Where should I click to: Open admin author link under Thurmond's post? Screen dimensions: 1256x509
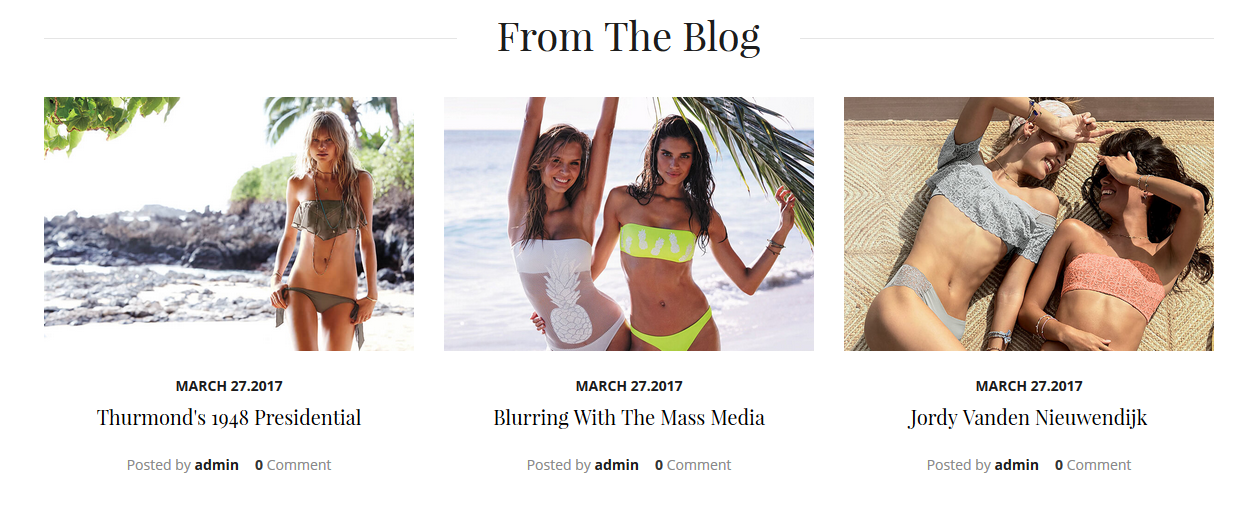click(217, 465)
